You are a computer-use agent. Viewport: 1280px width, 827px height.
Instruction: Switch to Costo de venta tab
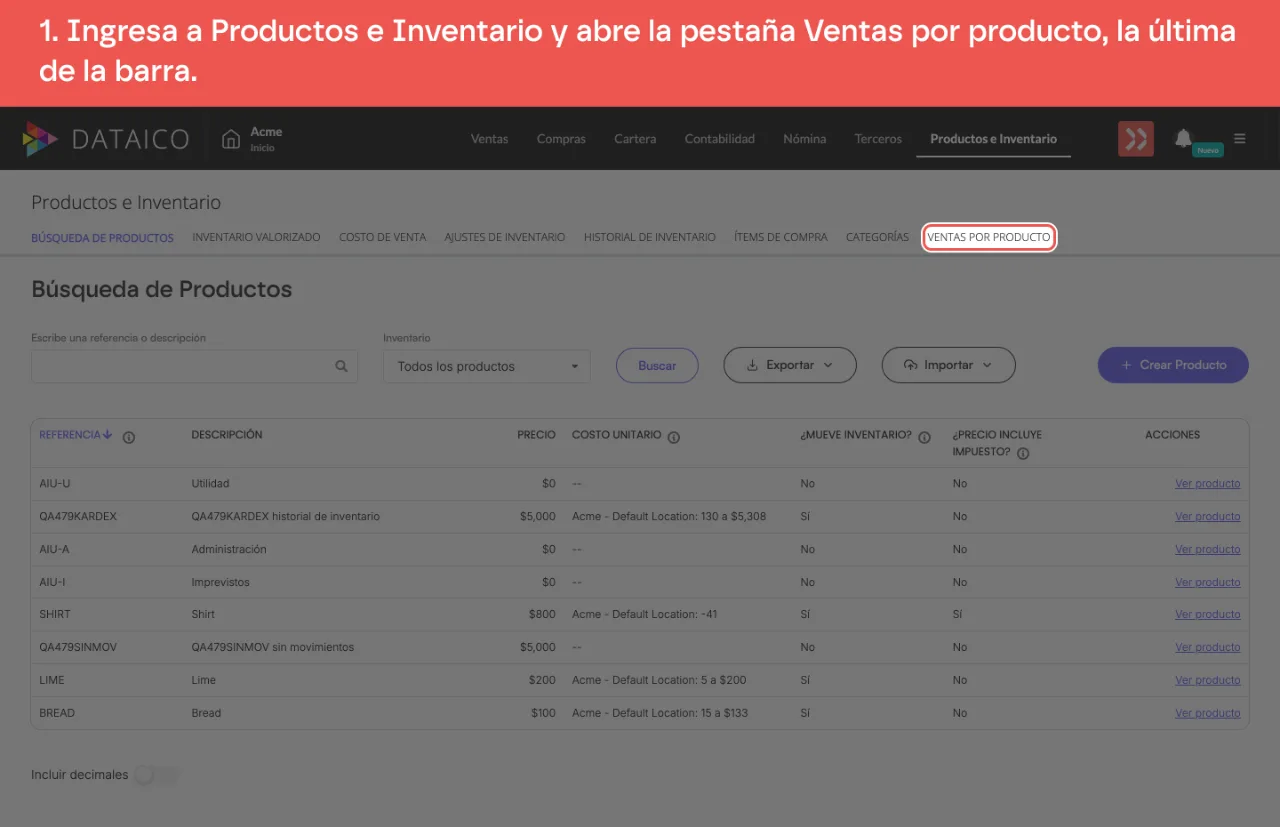[x=382, y=238]
